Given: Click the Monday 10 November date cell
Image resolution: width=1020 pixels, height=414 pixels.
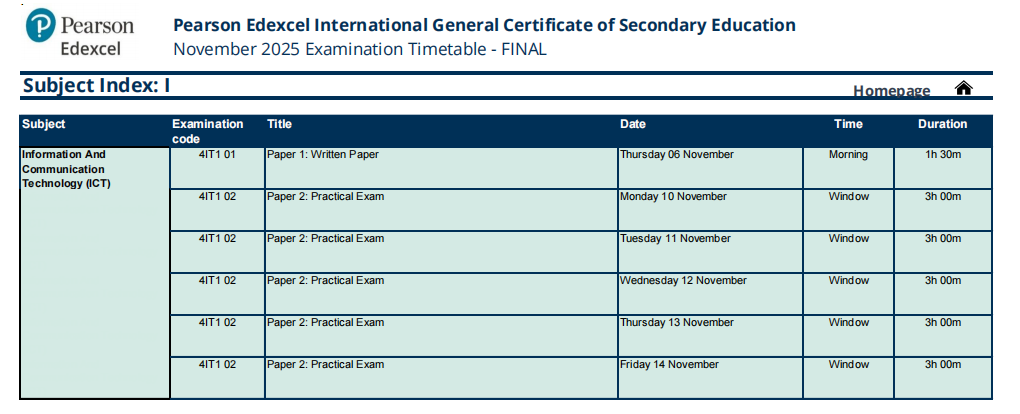Looking at the screenshot, I should [x=673, y=197].
